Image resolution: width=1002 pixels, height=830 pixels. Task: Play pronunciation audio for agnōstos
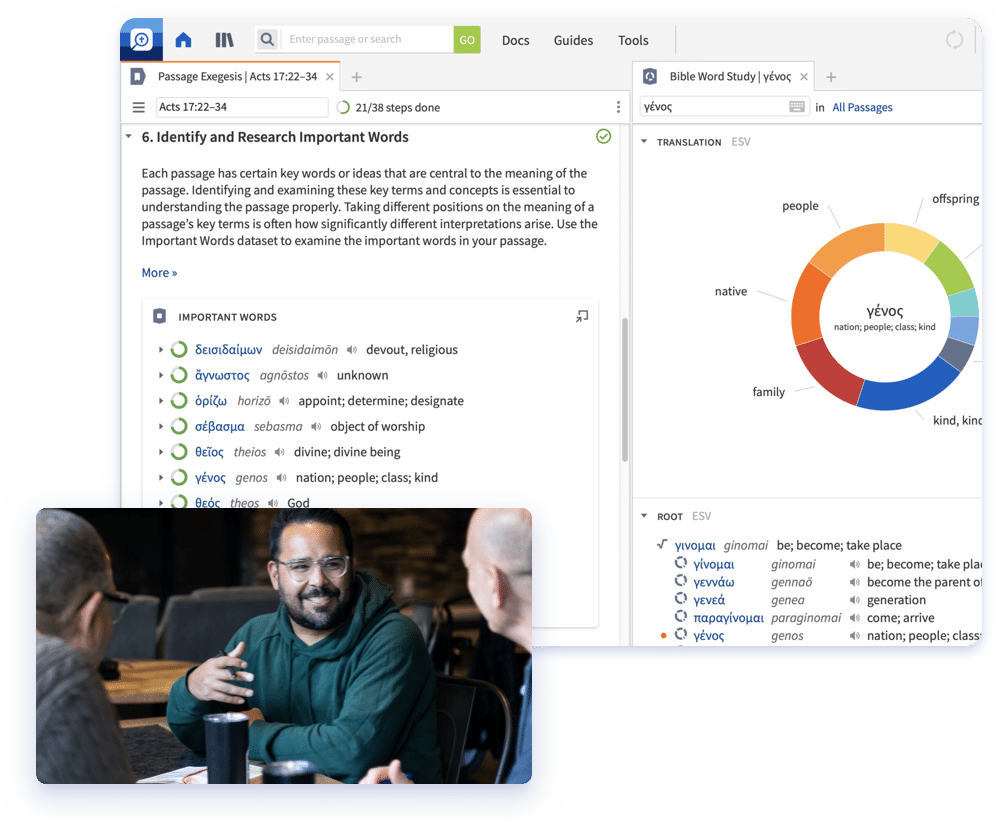323,376
